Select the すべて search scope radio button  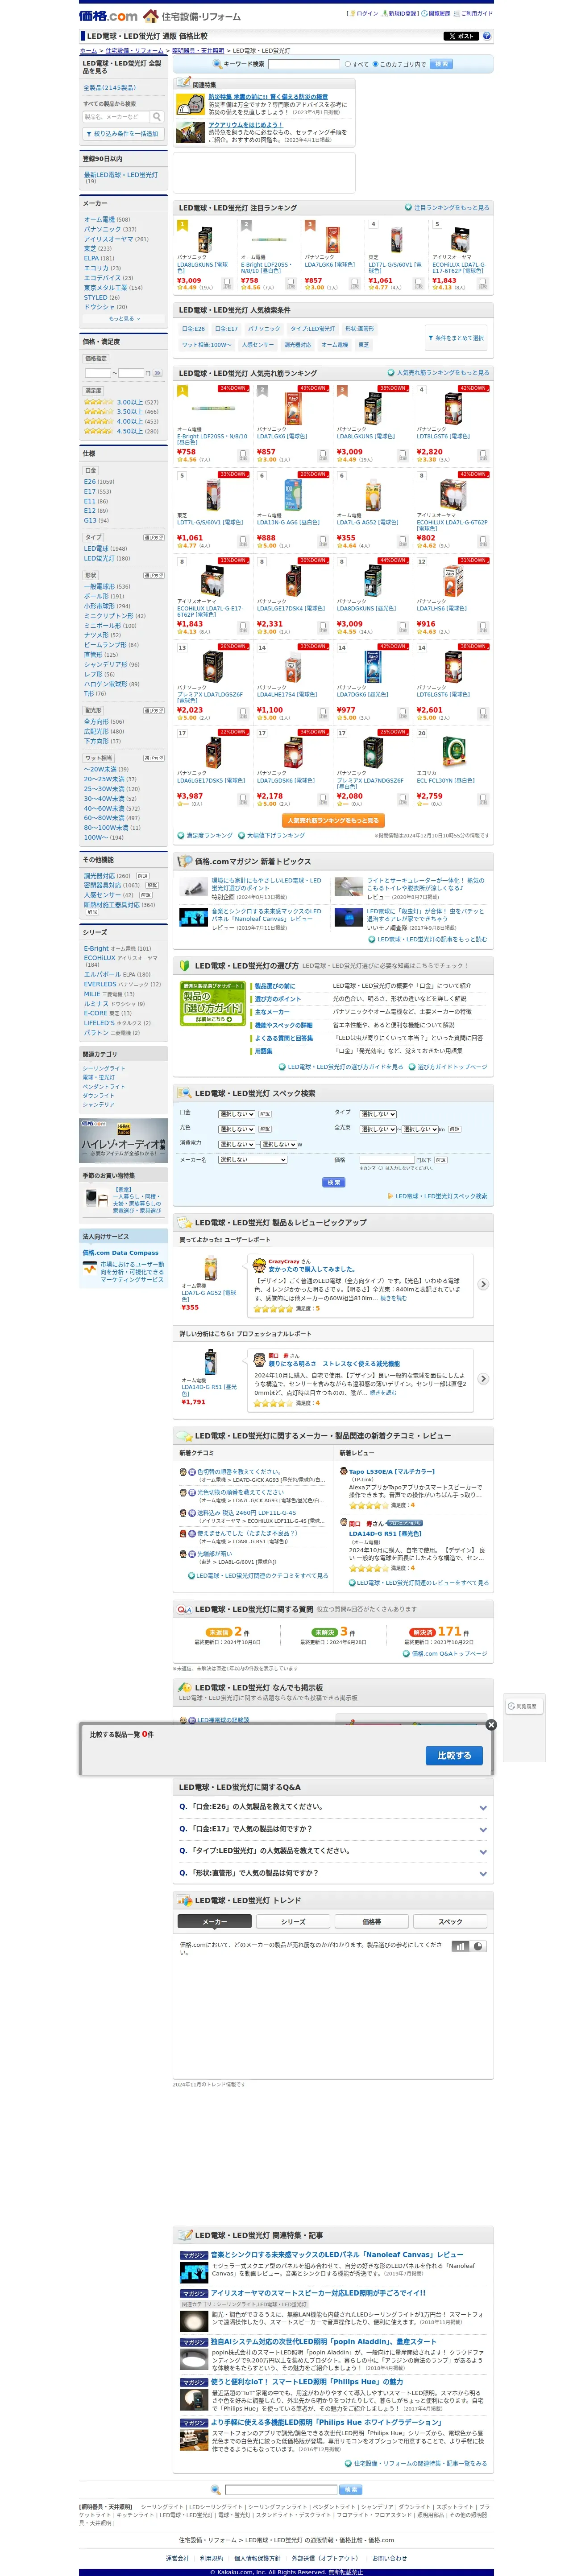348,64
